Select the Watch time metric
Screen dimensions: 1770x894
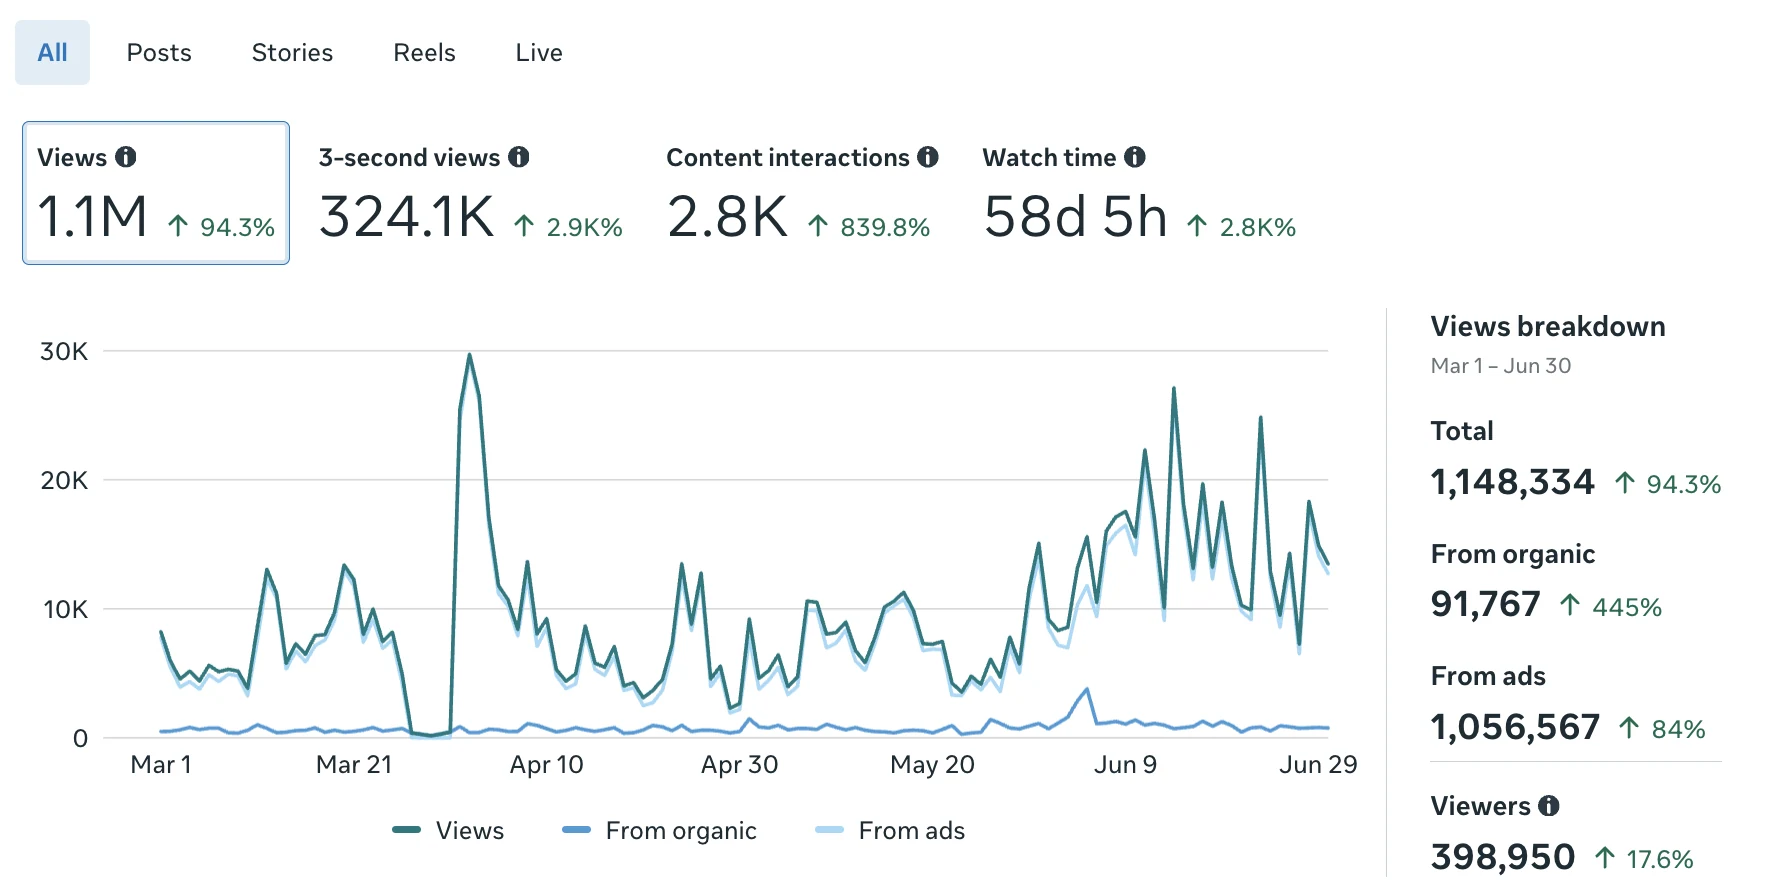point(1139,193)
